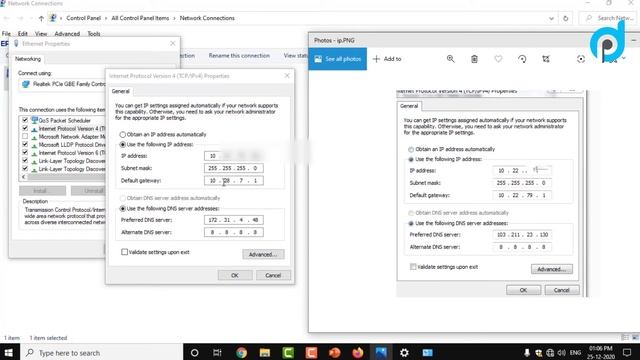Click Cancel in IPv4 Properties dialog

coord(273,275)
